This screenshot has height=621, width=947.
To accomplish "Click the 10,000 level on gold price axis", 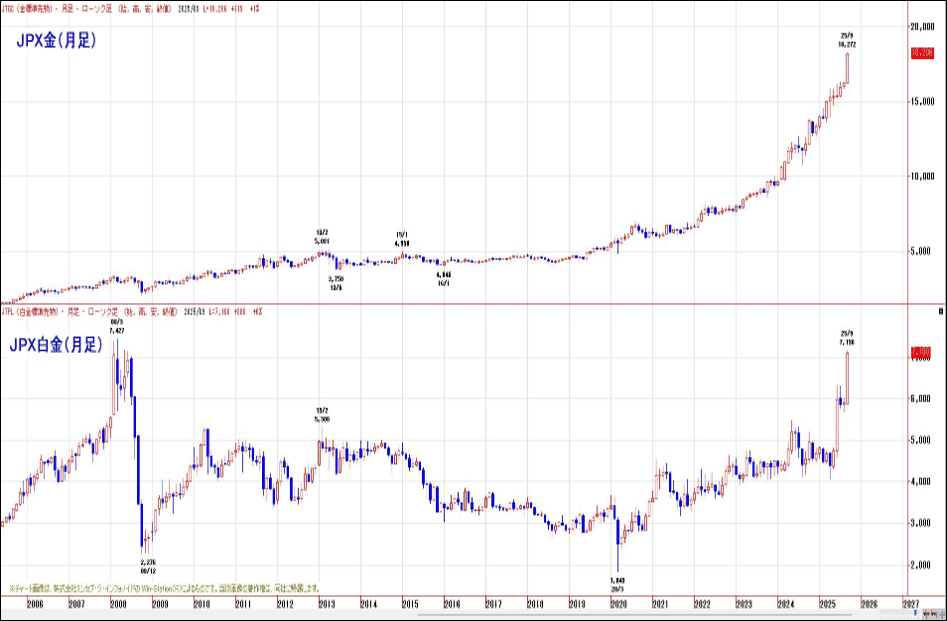I will click(x=925, y=176).
